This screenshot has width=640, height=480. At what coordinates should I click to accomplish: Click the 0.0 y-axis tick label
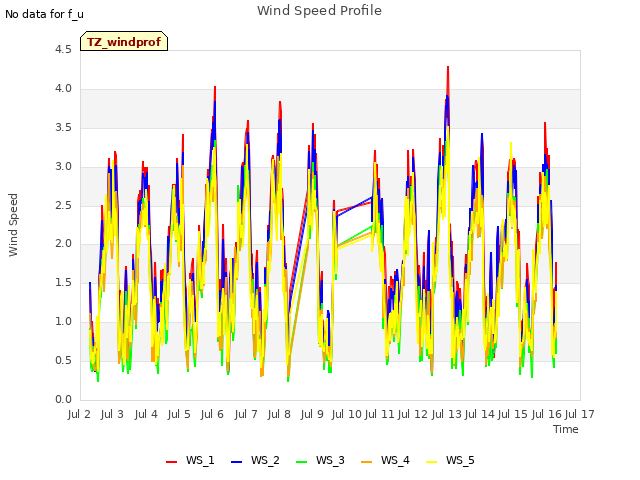[x=63, y=399]
